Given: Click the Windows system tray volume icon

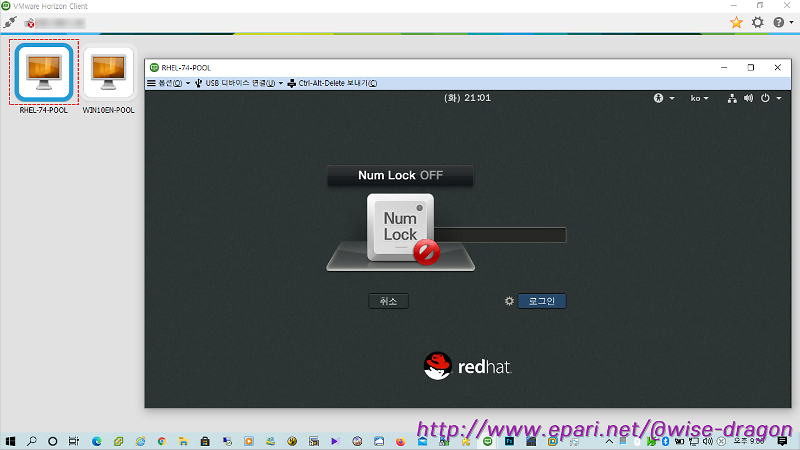Looking at the screenshot, I should [708, 441].
